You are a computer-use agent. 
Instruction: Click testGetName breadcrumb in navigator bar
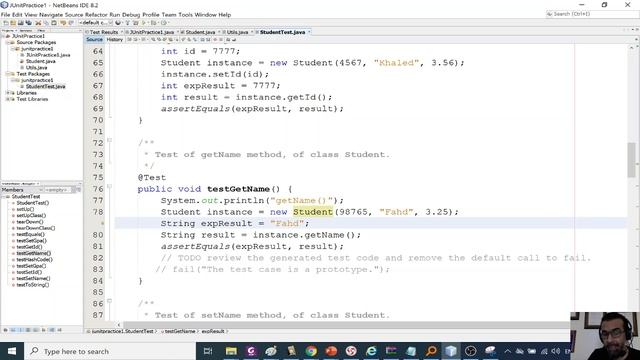(180, 331)
